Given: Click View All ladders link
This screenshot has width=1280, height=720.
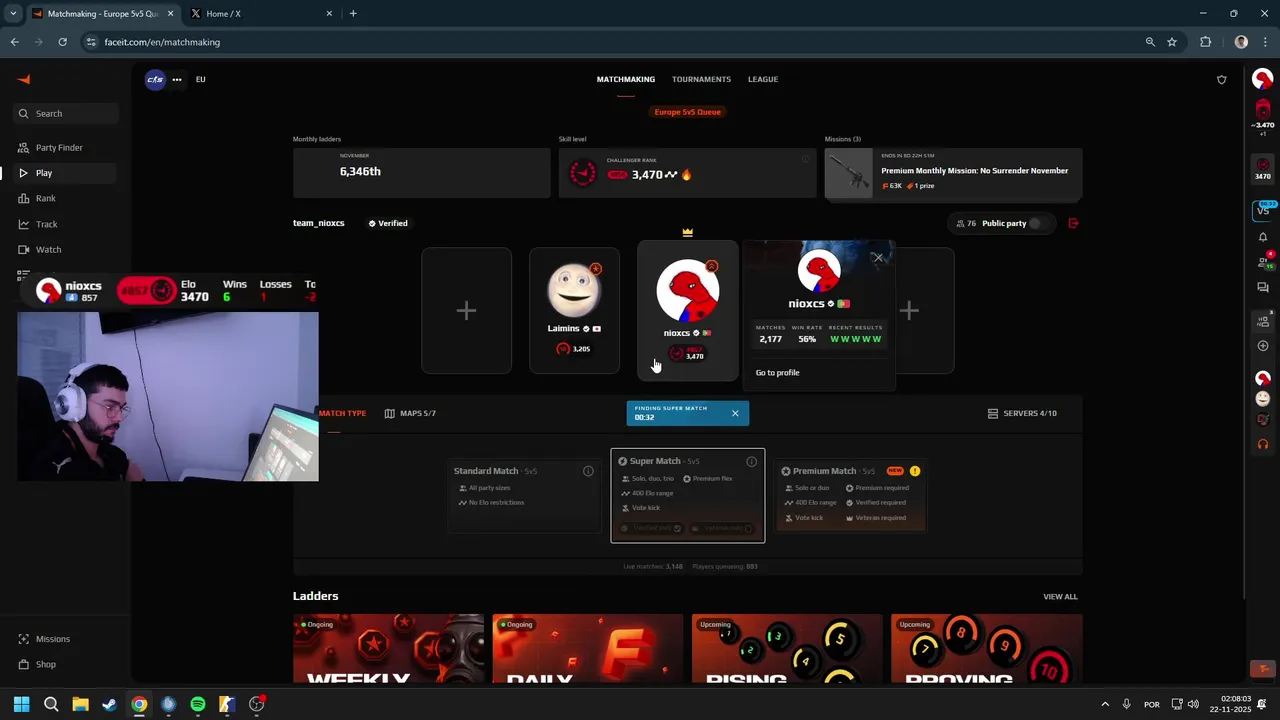Looking at the screenshot, I should tap(1060, 597).
